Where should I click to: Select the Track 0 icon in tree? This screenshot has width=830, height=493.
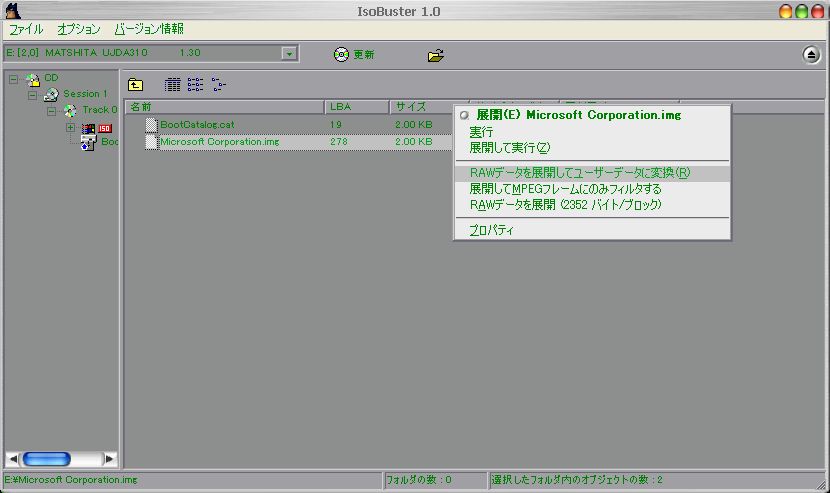coord(70,111)
